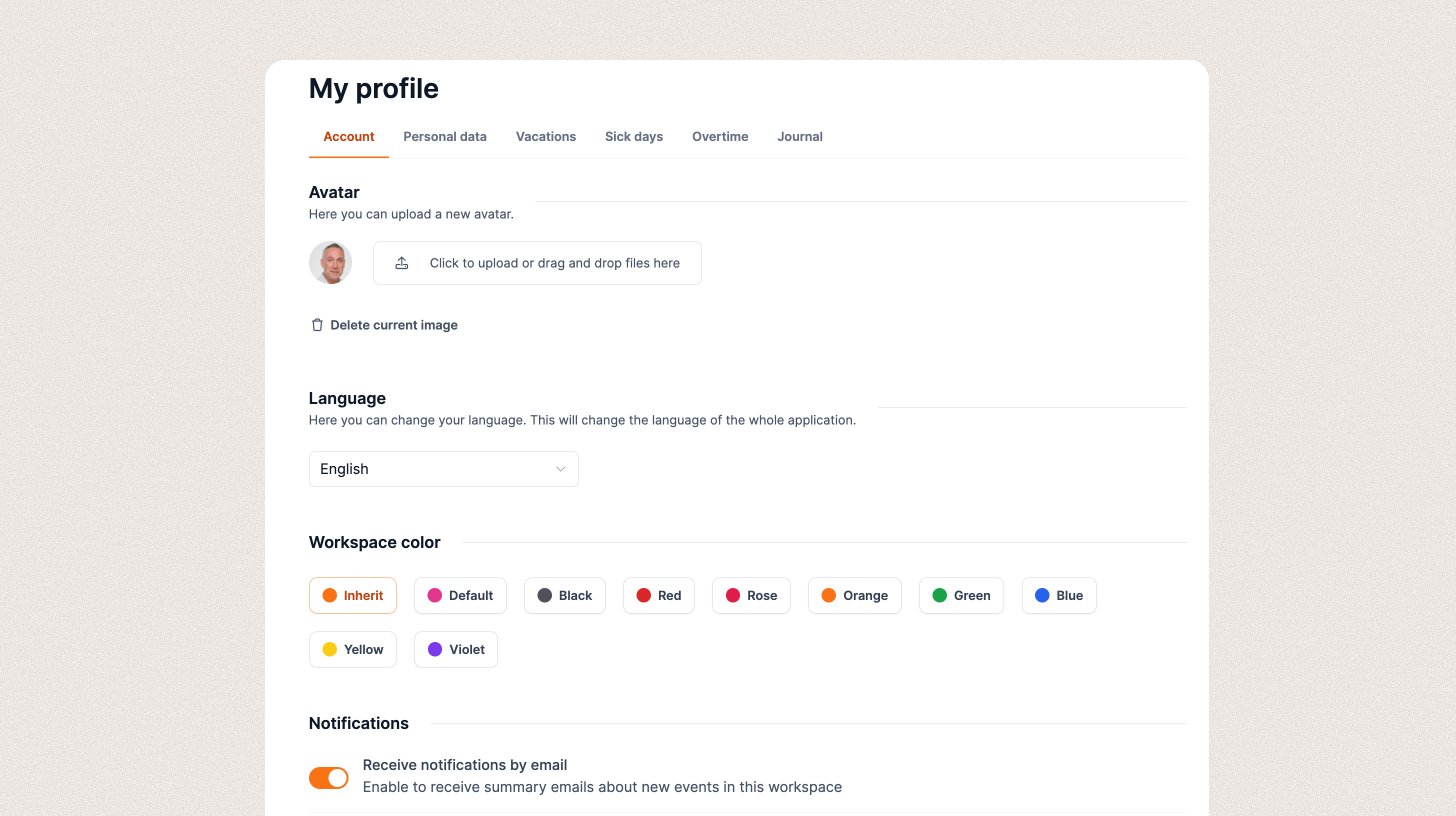The image size is (1456, 816).
Task: Toggle Receive notifications by email switch
Action: pos(329,777)
